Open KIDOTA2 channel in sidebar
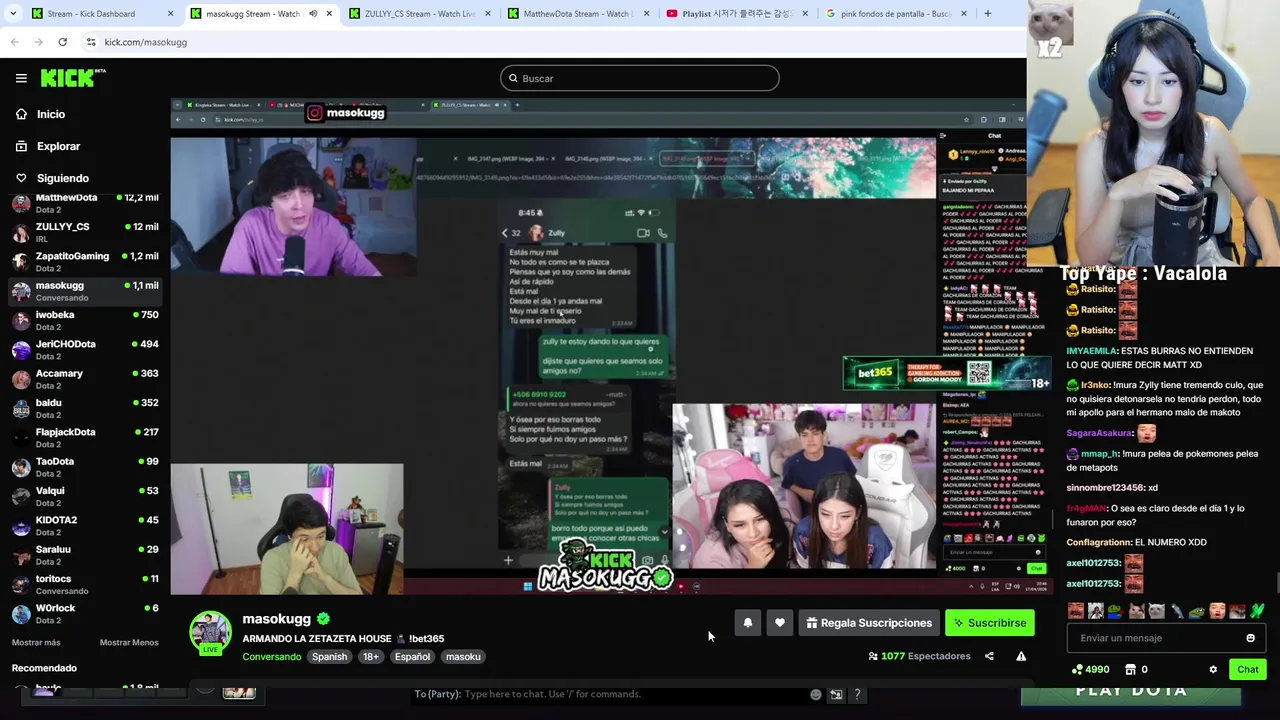The width and height of the screenshot is (1280, 720). (85, 525)
